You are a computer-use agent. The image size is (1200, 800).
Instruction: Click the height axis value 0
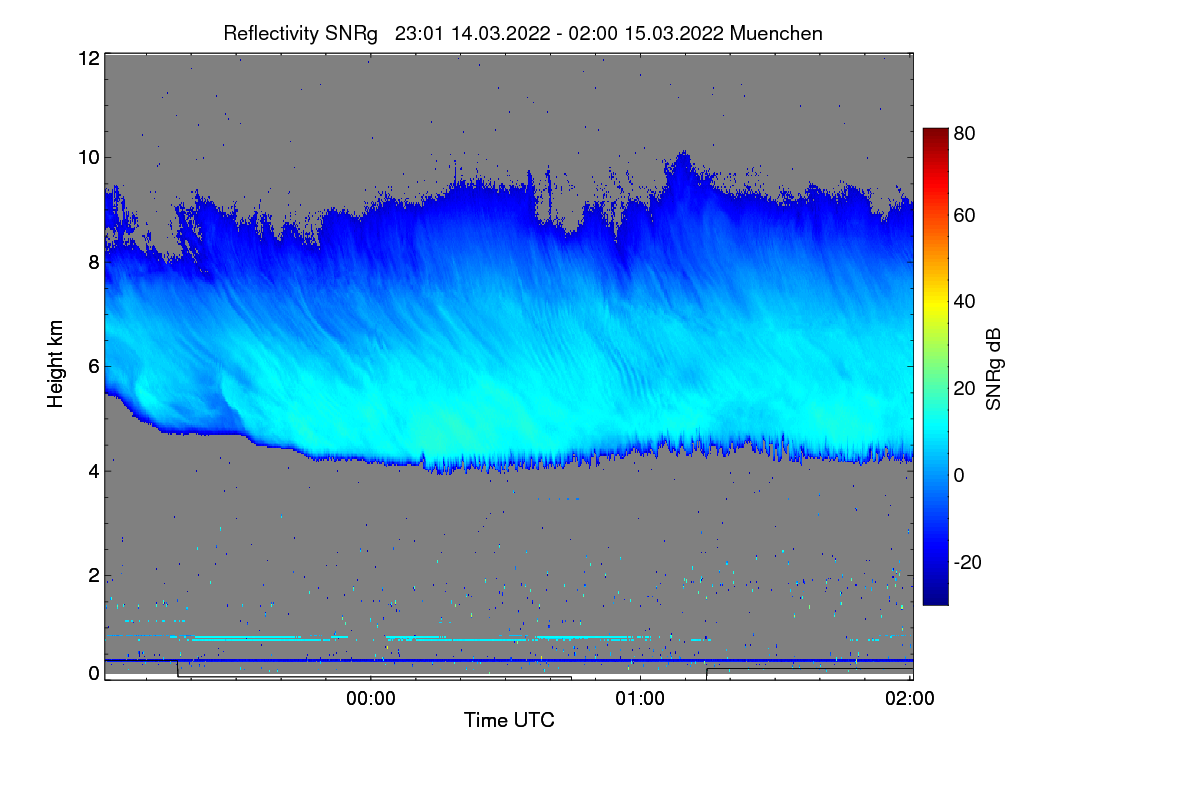tap(93, 673)
